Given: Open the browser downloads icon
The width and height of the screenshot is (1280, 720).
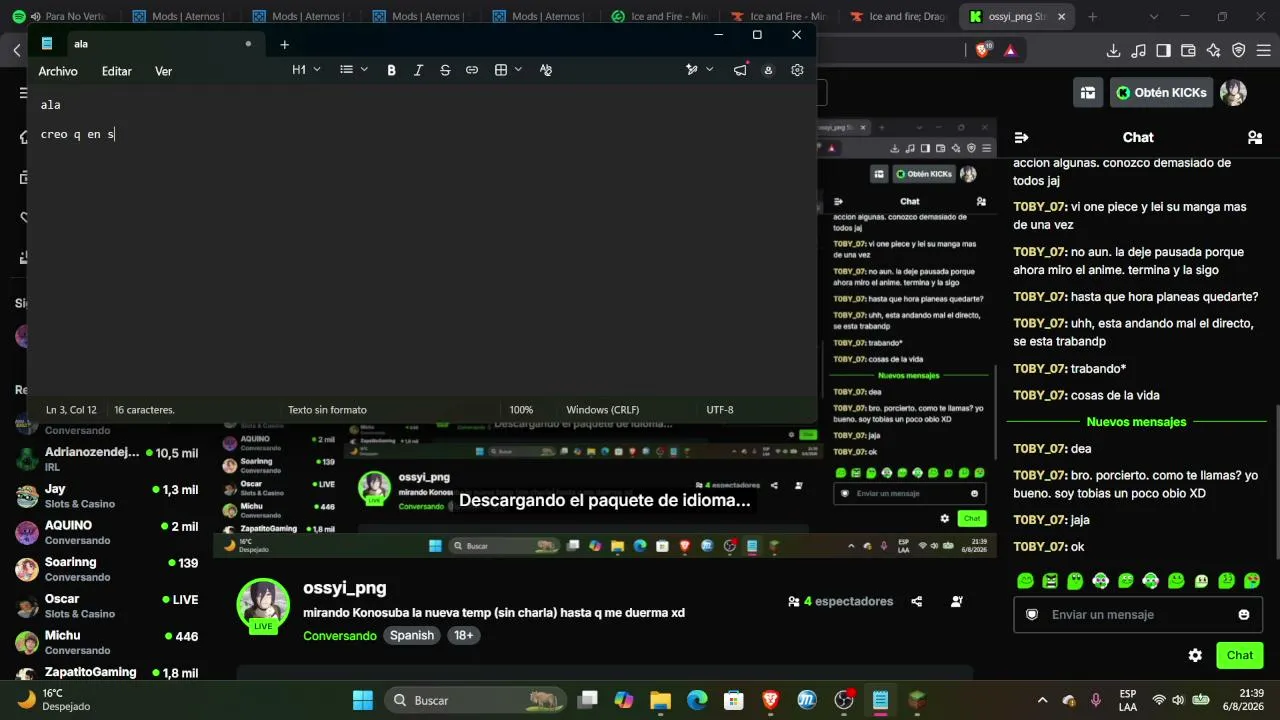Looking at the screenshot, I should pyautogui.click(x=1113, y=50).
